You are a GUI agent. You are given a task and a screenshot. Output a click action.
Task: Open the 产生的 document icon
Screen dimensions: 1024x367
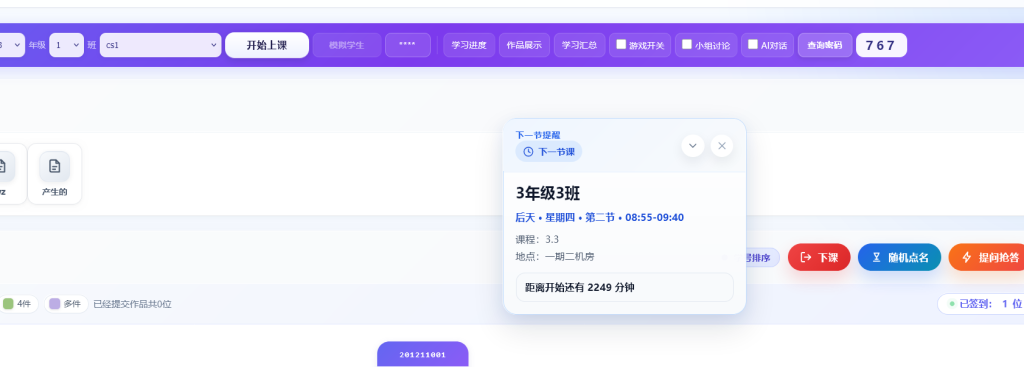pos(54,167)
